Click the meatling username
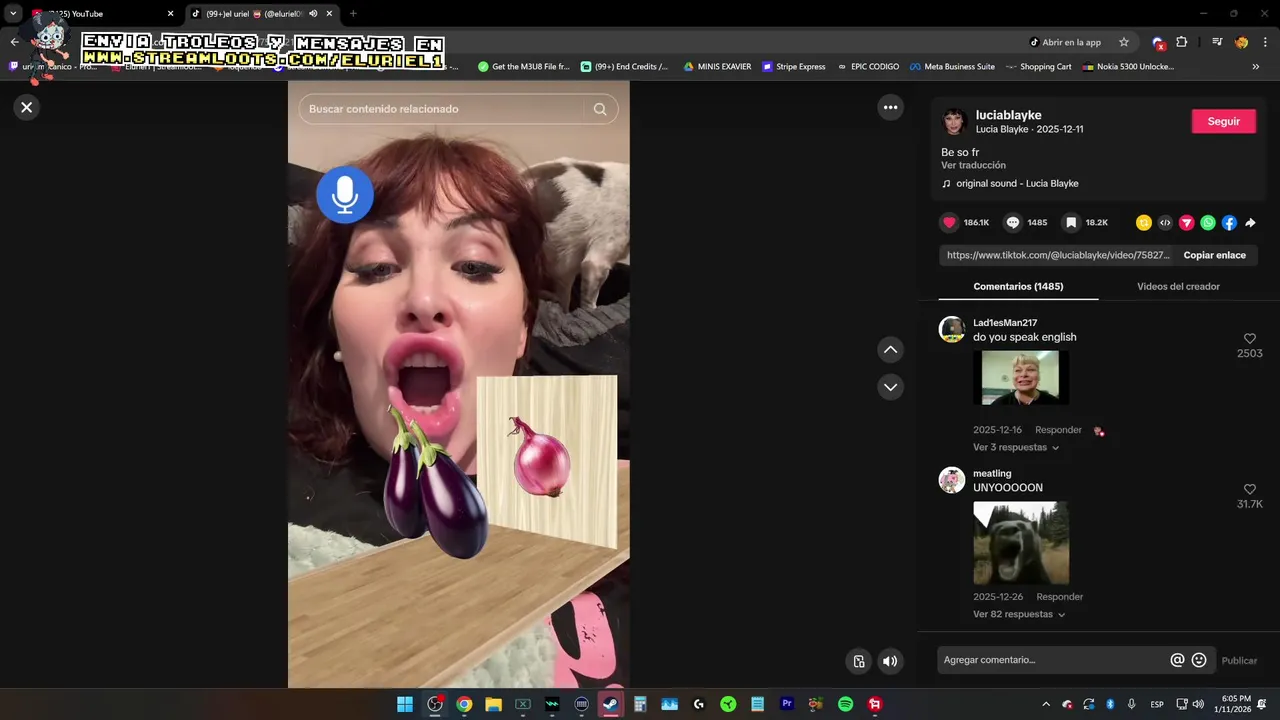 tap(992, 474)
